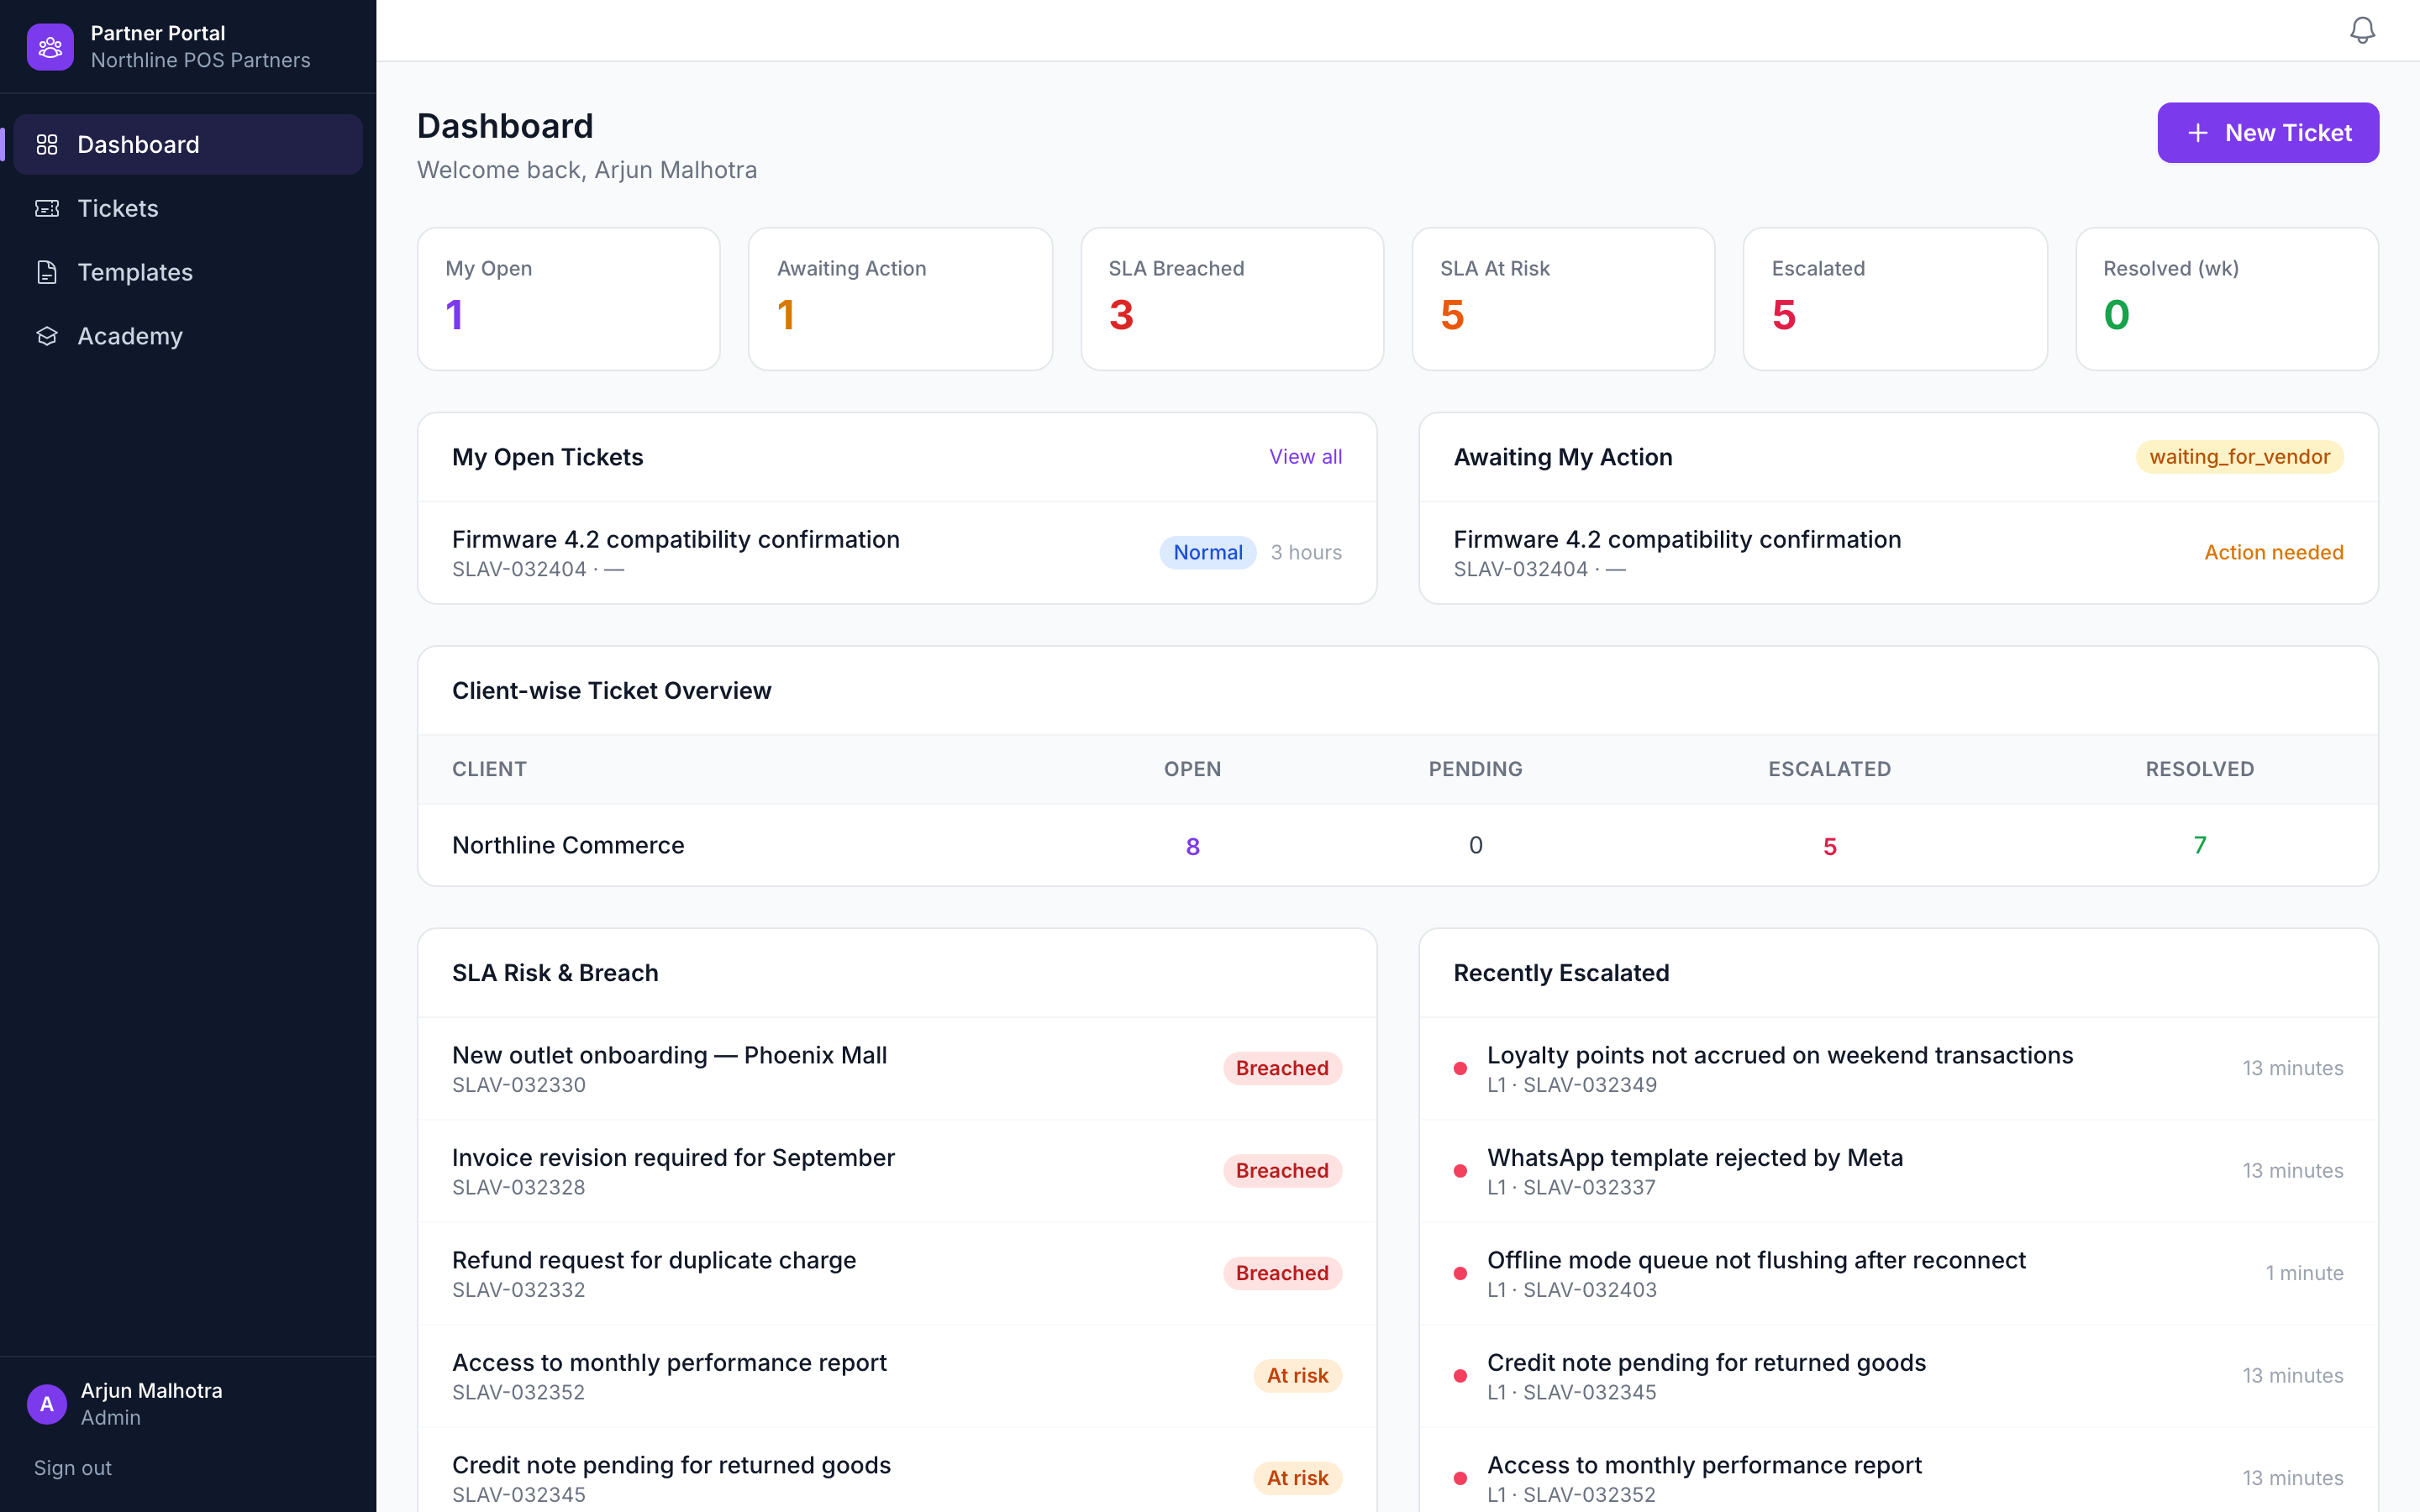Image resolution: width=2420 pixels, height=1512 pixels.
Task: Click the notification bell icon
Action: 2362,30
